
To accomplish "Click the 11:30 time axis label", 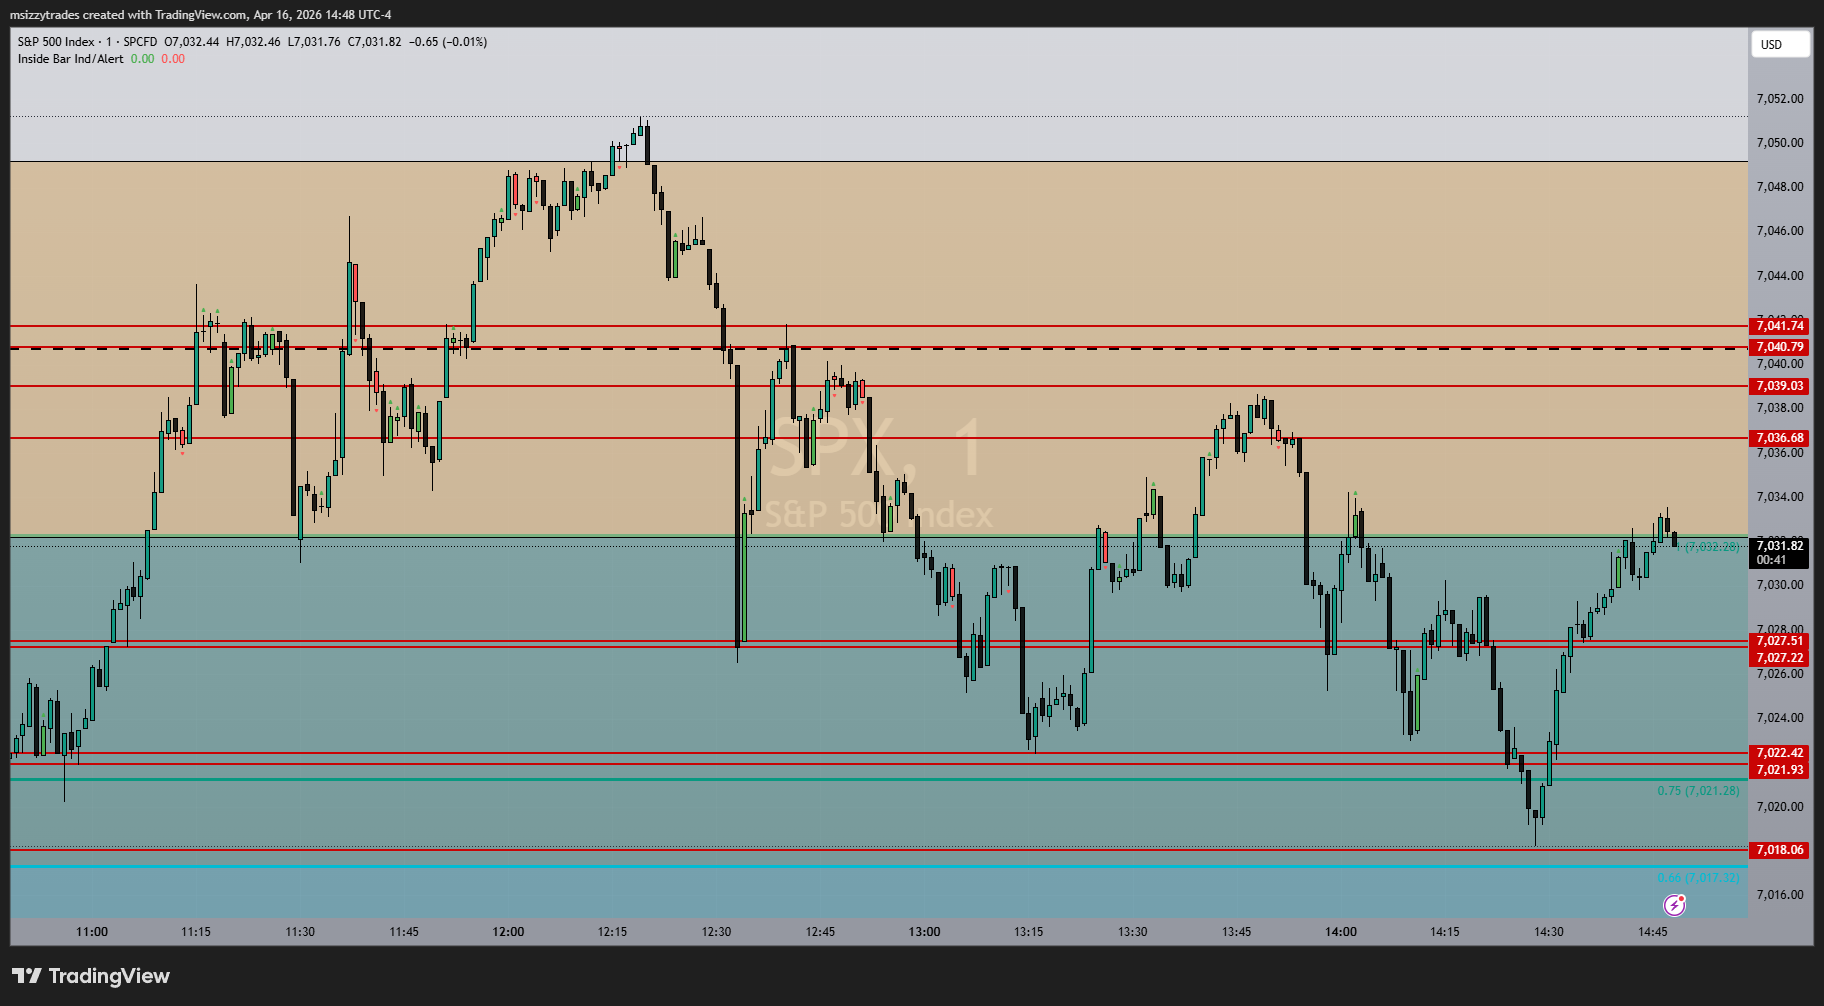I will [x=300, y=932].
